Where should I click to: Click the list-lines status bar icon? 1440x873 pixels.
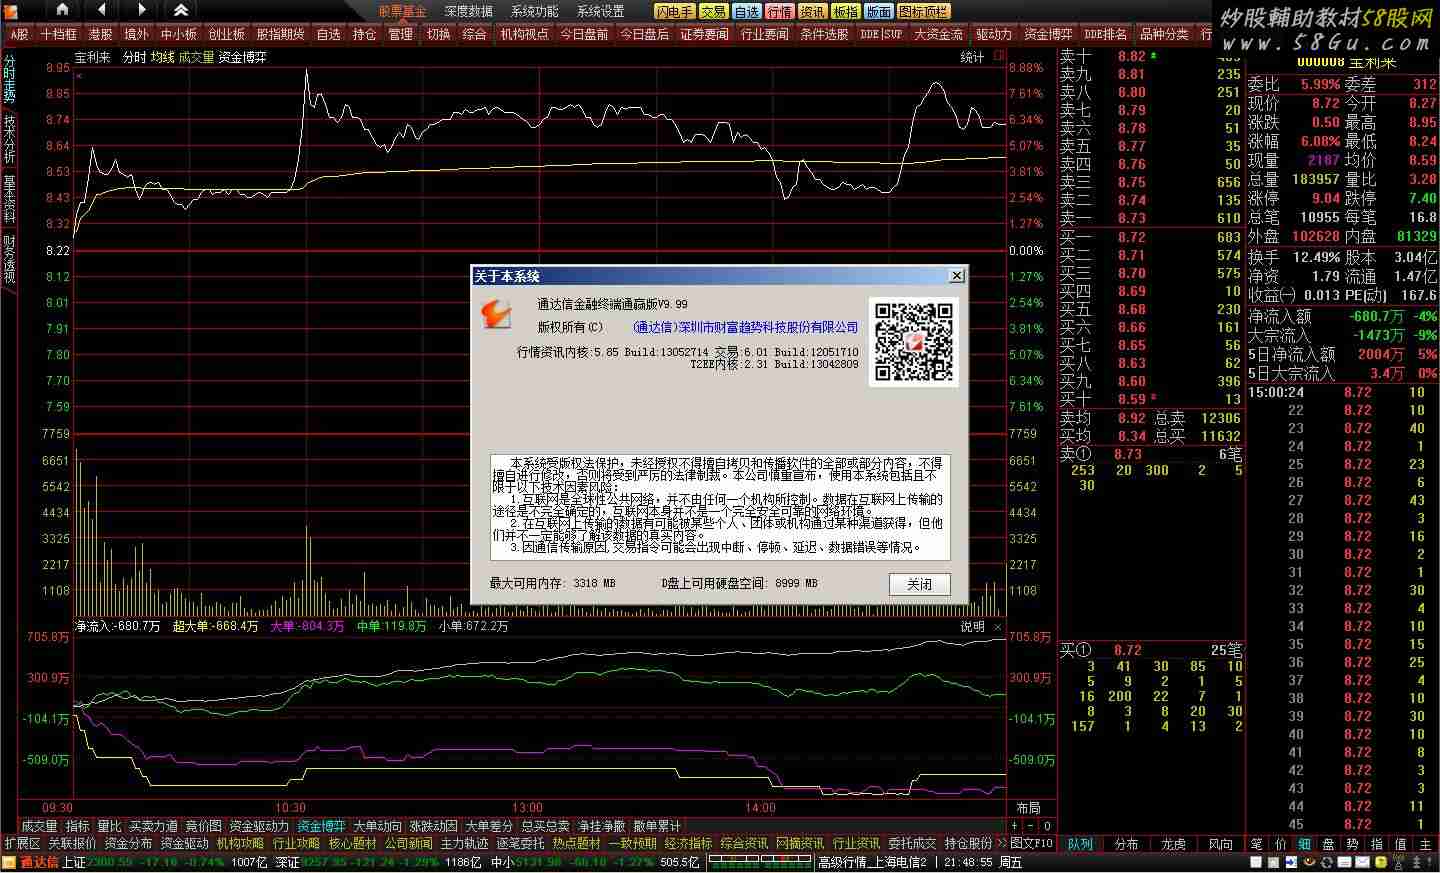point(1345,862)
